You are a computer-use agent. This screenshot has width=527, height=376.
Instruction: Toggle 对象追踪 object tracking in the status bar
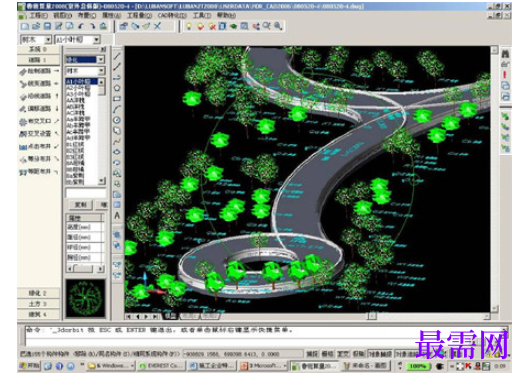click(x=406, y=353)
